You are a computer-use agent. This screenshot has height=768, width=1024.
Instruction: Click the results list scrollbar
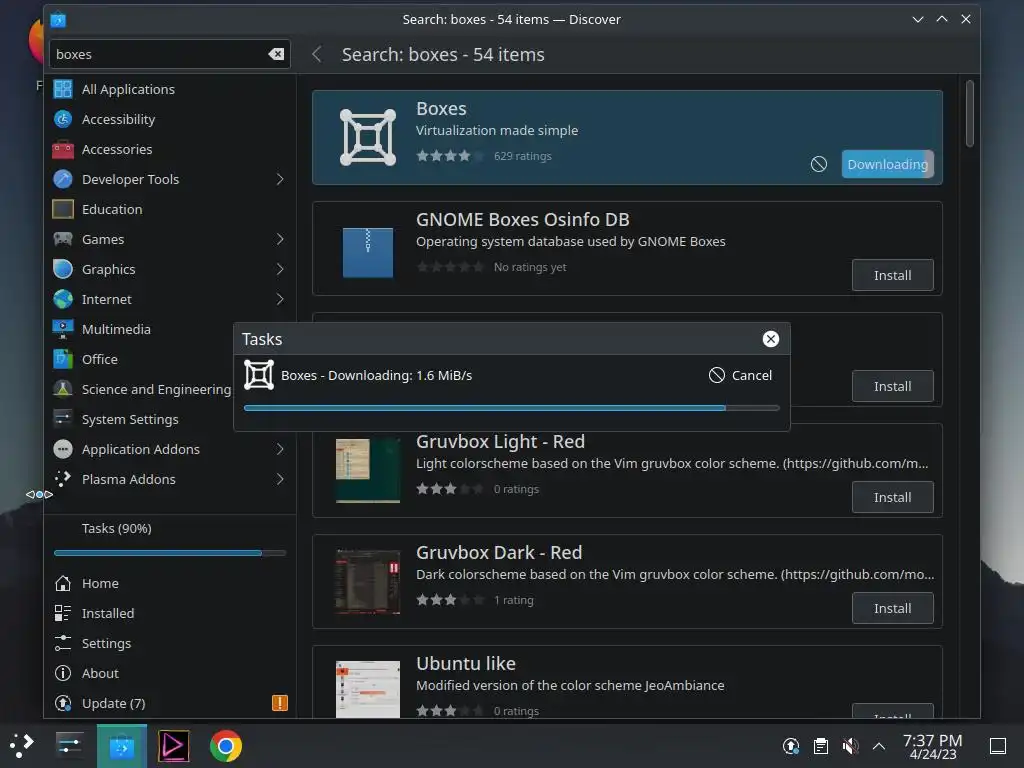pyautogui.click(x=970, y=114)
